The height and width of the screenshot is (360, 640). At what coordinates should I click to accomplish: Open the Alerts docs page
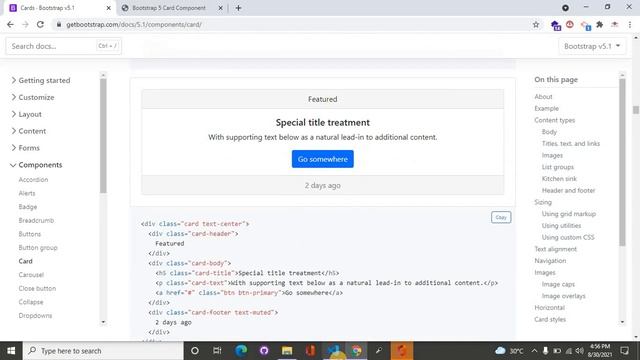[27, 193]
